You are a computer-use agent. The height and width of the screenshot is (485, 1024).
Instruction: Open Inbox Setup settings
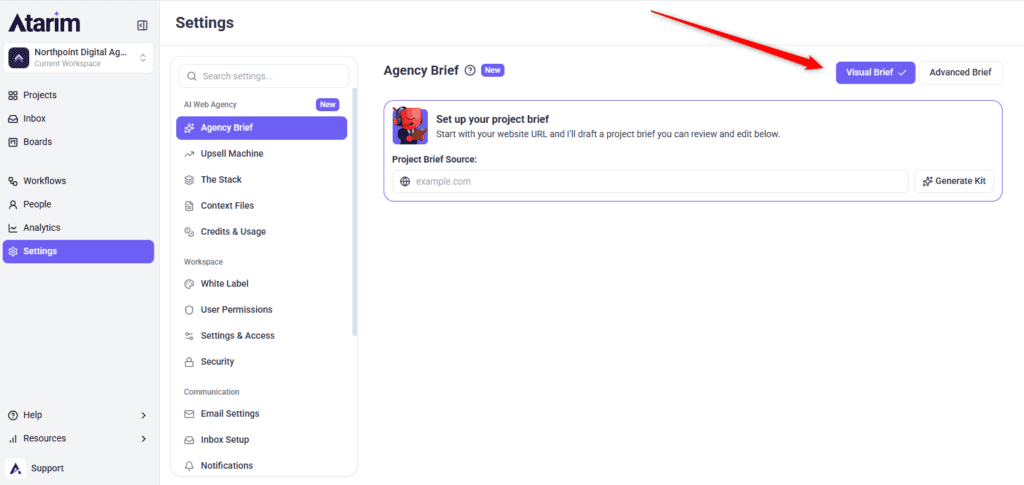pyautogui.click(x=261, y=440)
